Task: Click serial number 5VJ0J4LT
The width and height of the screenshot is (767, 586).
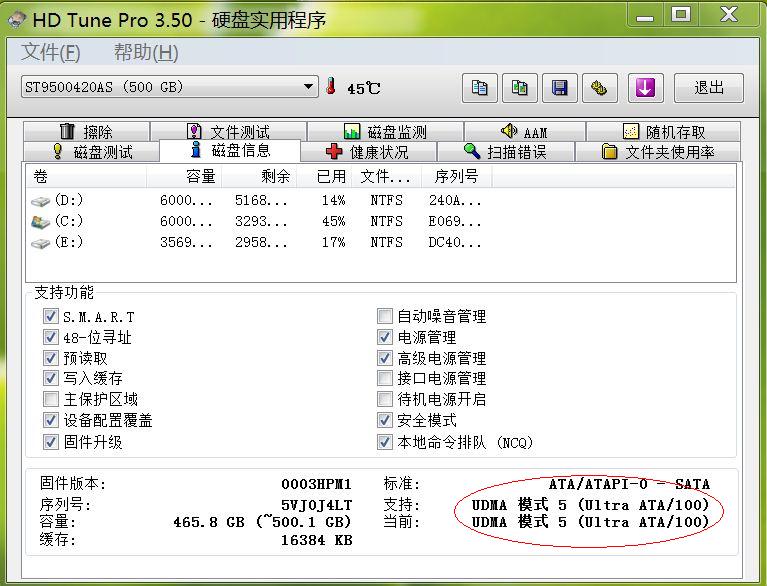Action: (x=316, y=505)
